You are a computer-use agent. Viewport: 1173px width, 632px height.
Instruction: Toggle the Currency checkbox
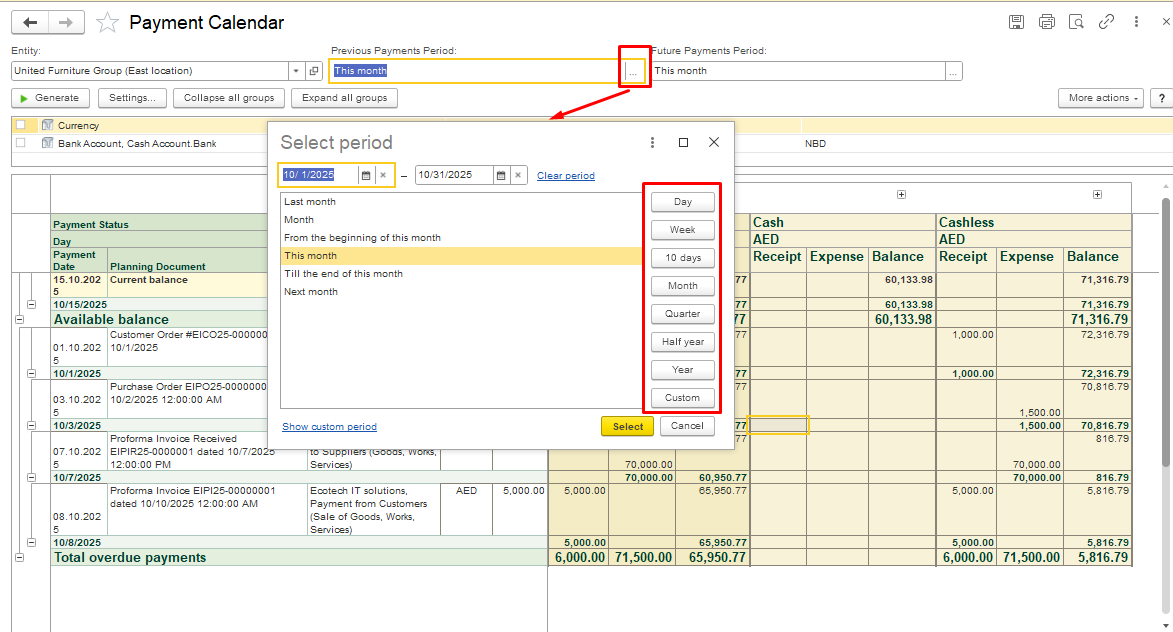20,125
